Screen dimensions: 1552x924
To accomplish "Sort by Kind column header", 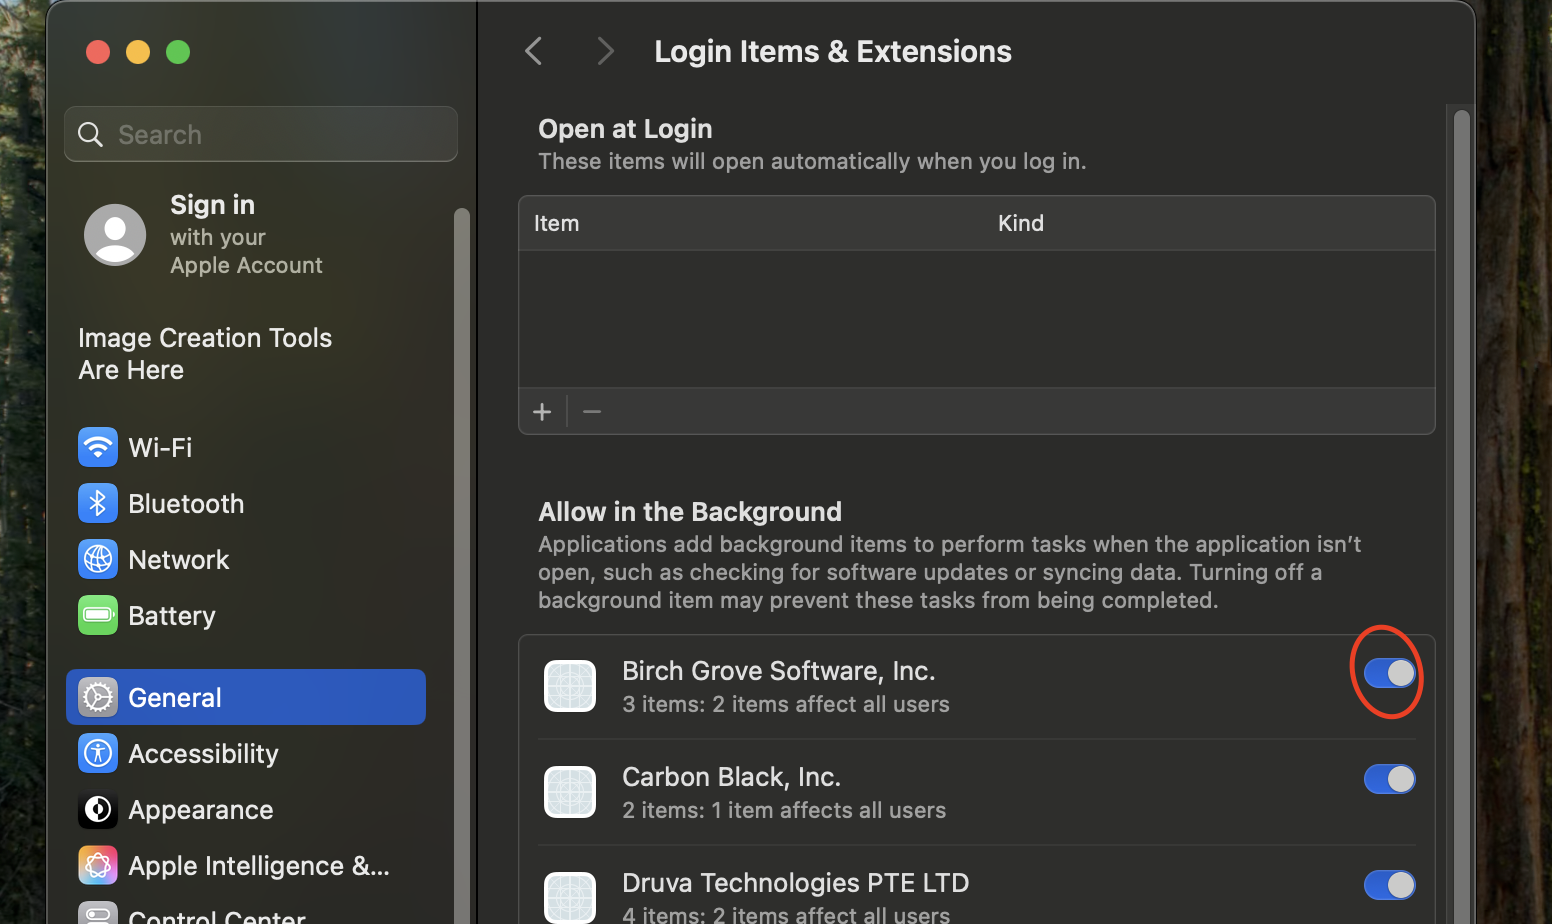I will point(1020,223).
